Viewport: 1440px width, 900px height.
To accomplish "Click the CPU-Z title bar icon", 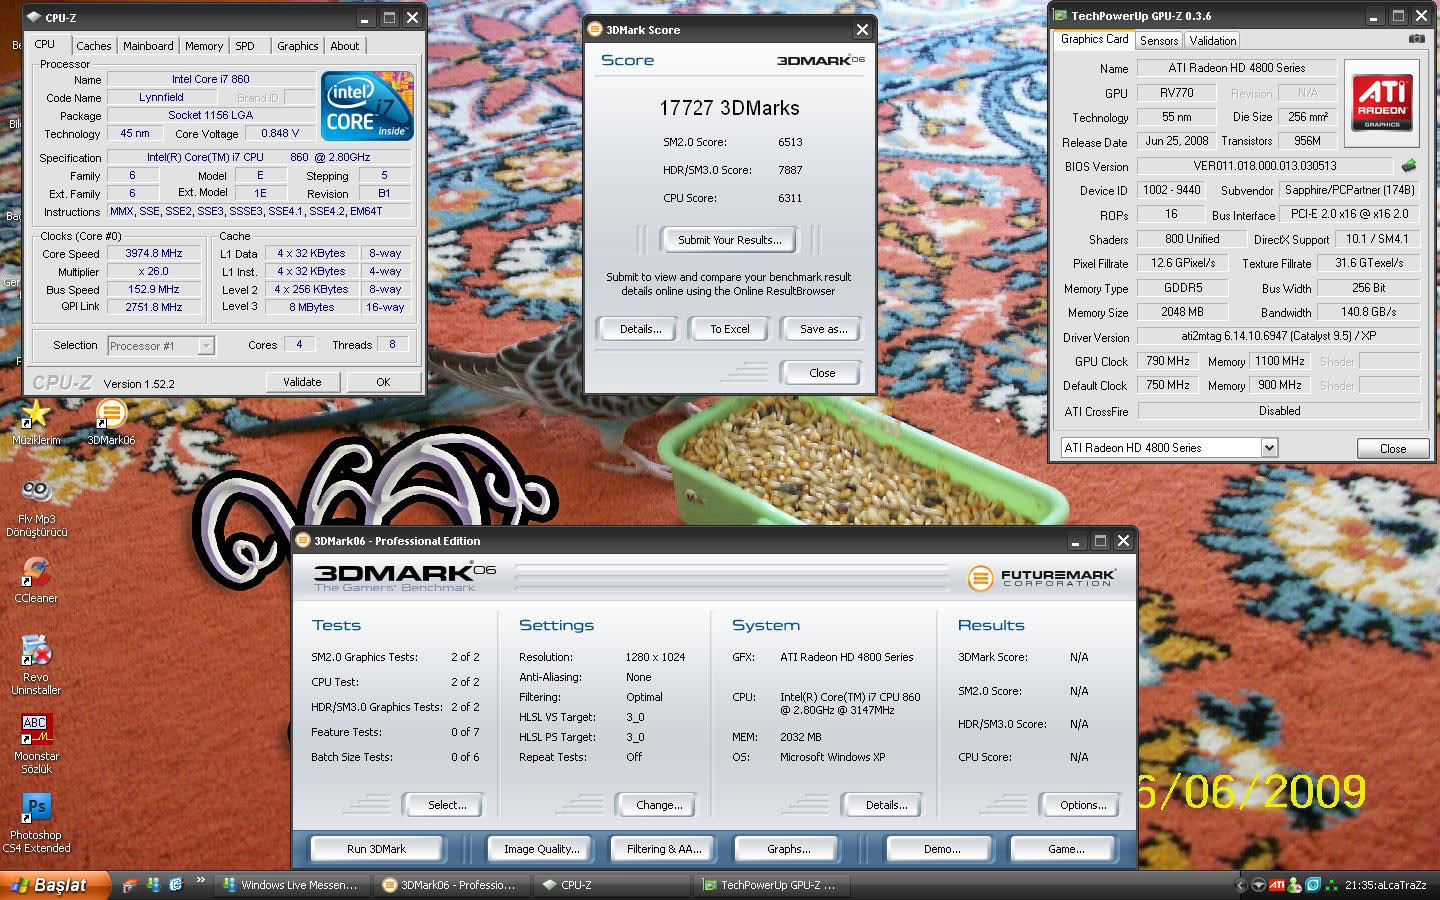I will (x=33, y=17).
